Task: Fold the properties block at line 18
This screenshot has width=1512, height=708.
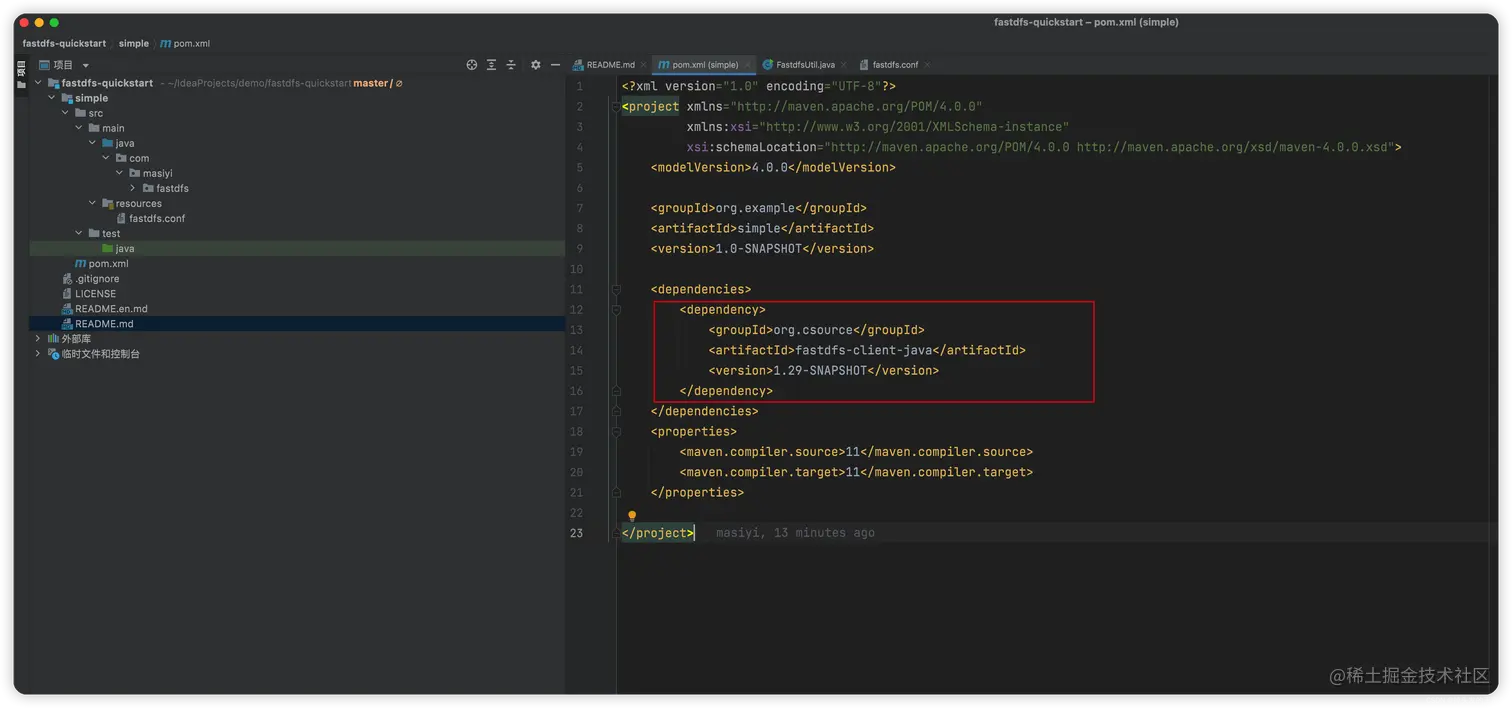Action: [x=616, y=432]
